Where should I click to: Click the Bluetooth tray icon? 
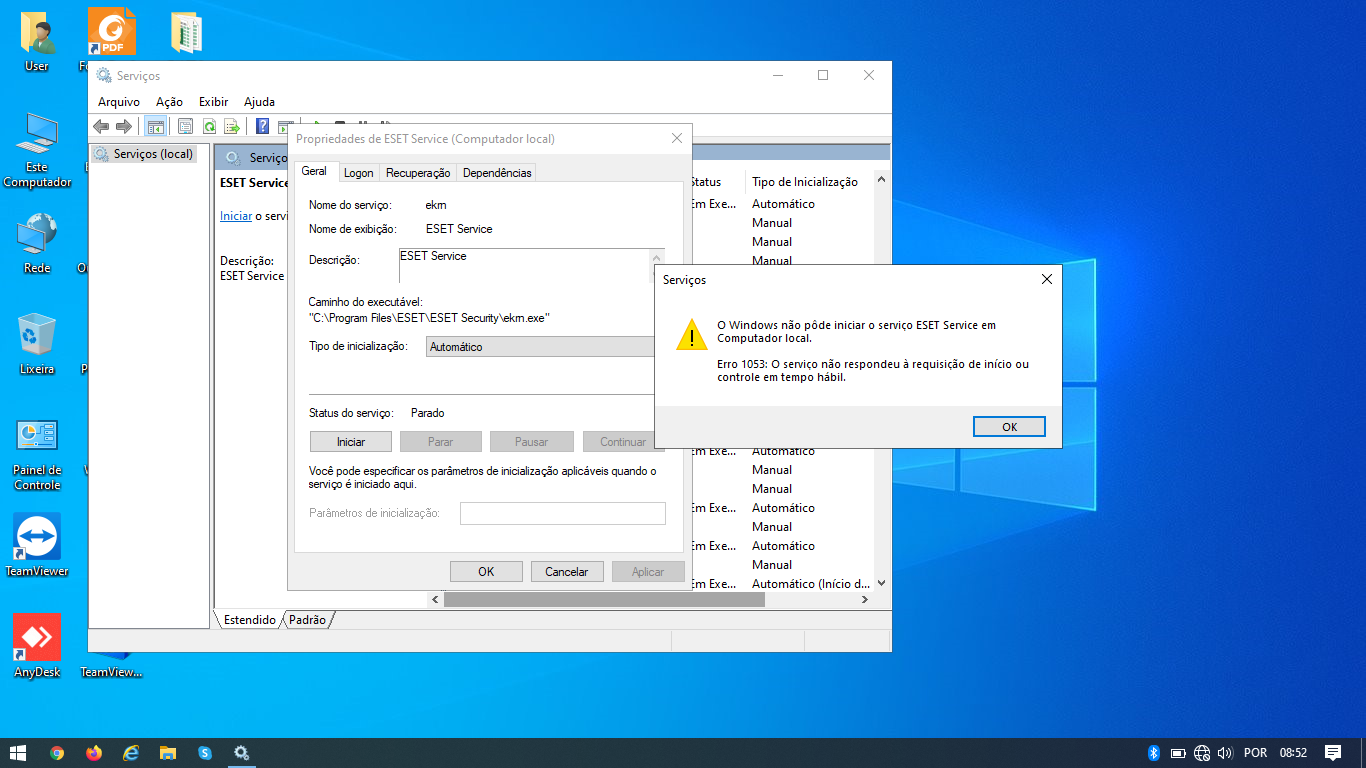pos(1153,753)
